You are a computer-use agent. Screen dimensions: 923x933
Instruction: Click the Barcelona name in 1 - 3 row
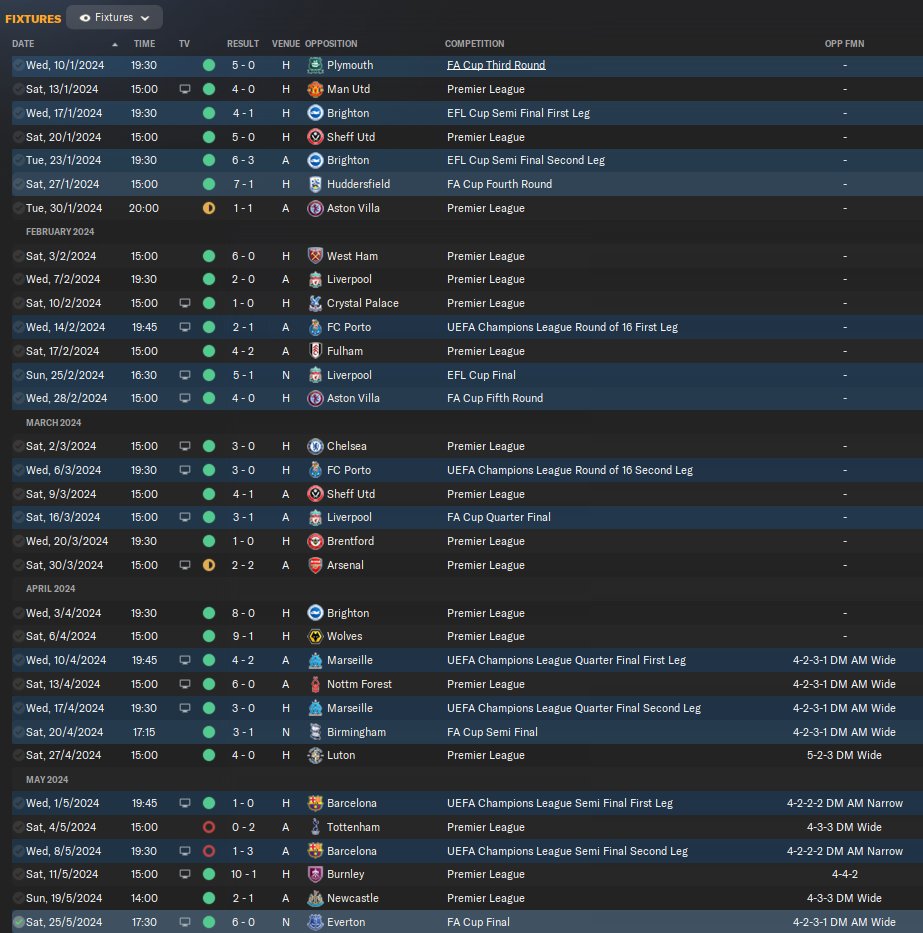tap(352, 851)
